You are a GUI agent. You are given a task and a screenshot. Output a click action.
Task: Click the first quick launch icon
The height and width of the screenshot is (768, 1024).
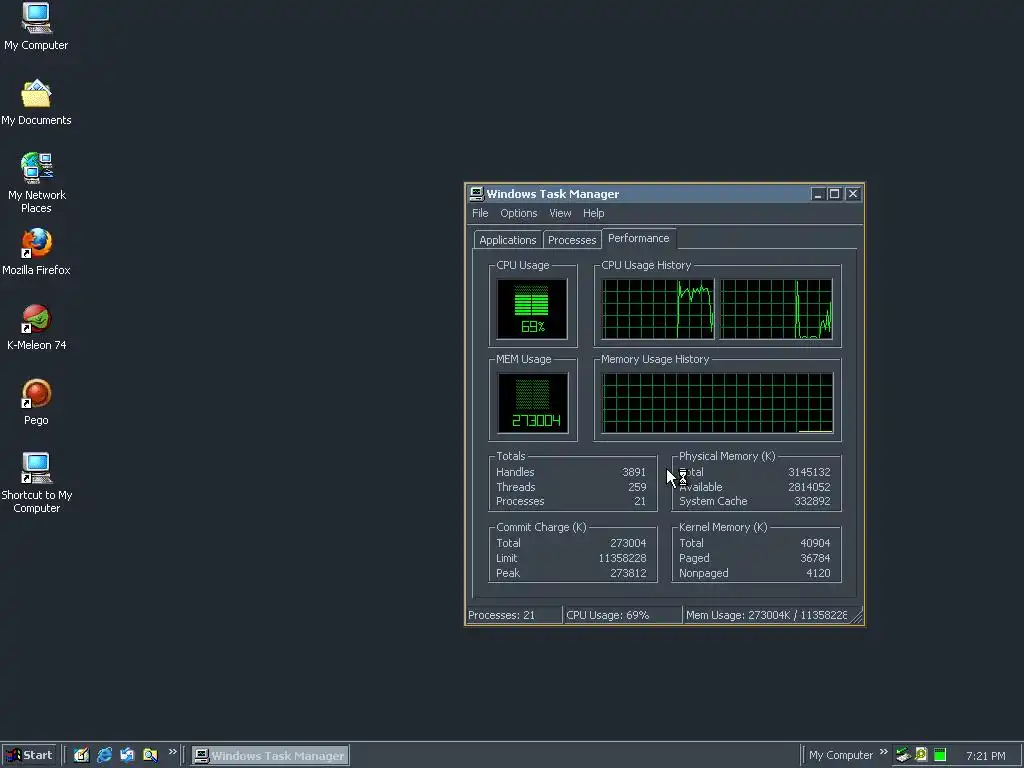point(81,755)
